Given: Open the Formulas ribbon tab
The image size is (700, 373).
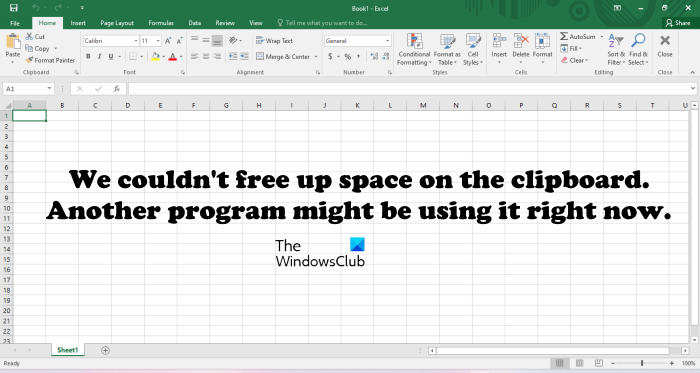Looking at the screenshot, I should click(161, 23).
